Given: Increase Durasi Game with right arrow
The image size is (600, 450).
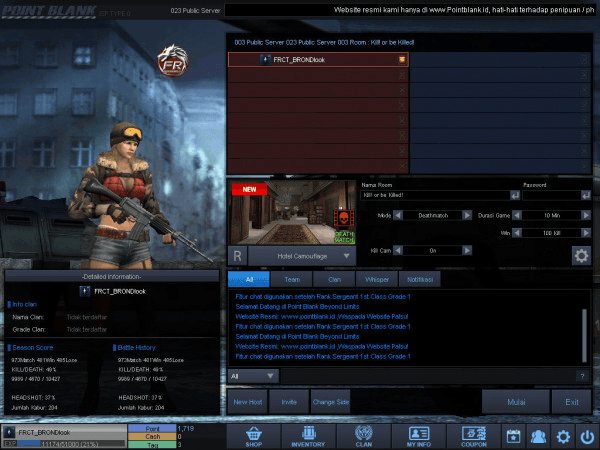Looking at the screenshot, I should pos(586,215).
